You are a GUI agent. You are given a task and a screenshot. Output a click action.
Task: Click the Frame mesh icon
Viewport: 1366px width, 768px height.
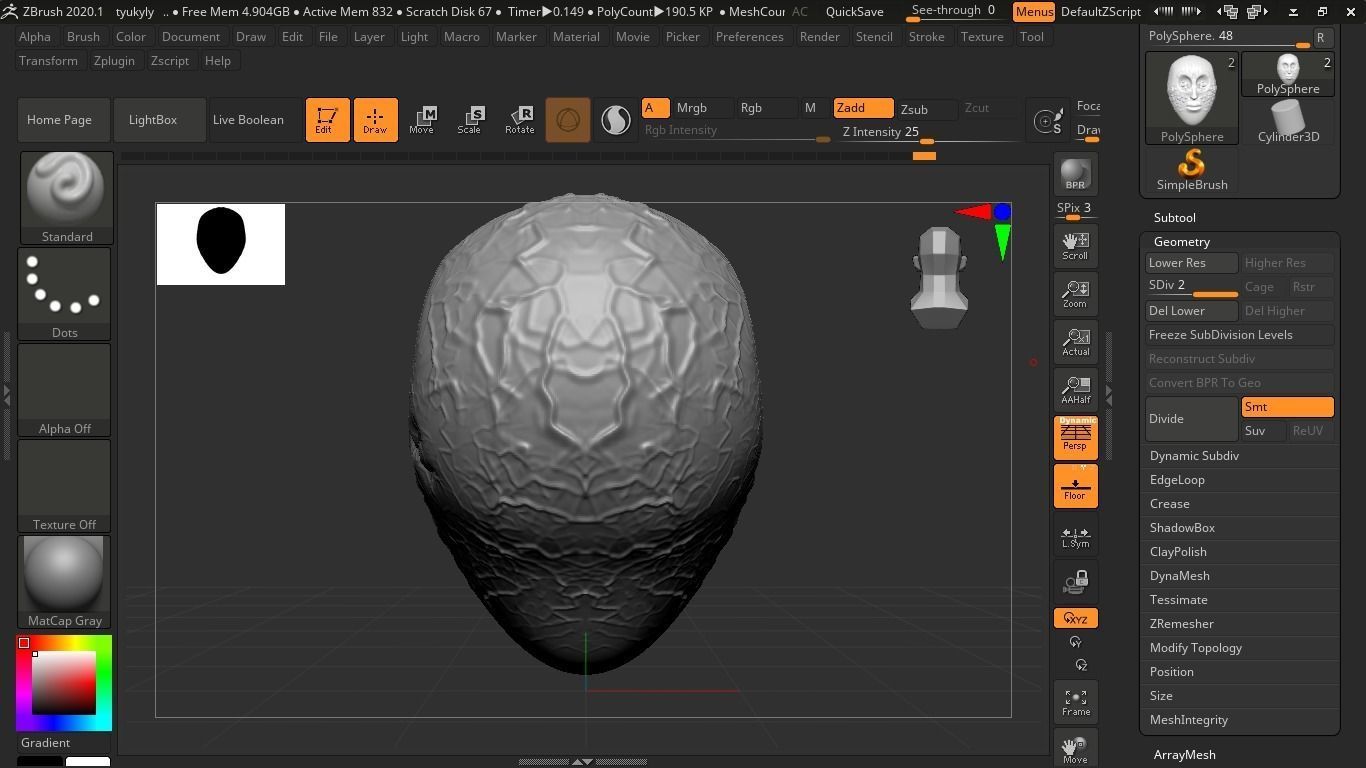(x=1075, y=702)
